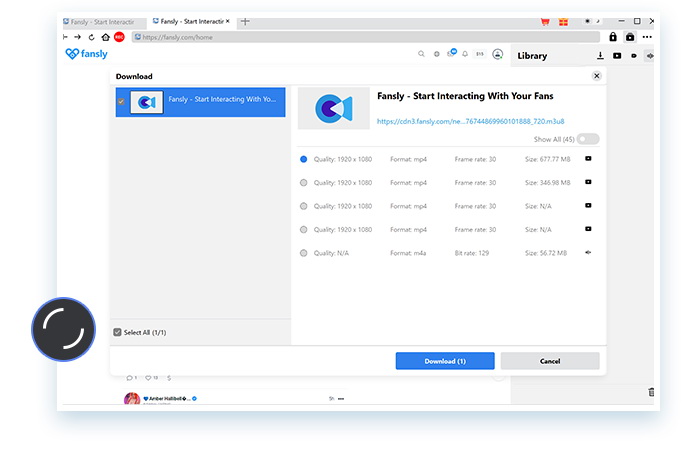Open the three-dot browser menu
This screenshot has width=684, height=449.
[x=647, y=37]
